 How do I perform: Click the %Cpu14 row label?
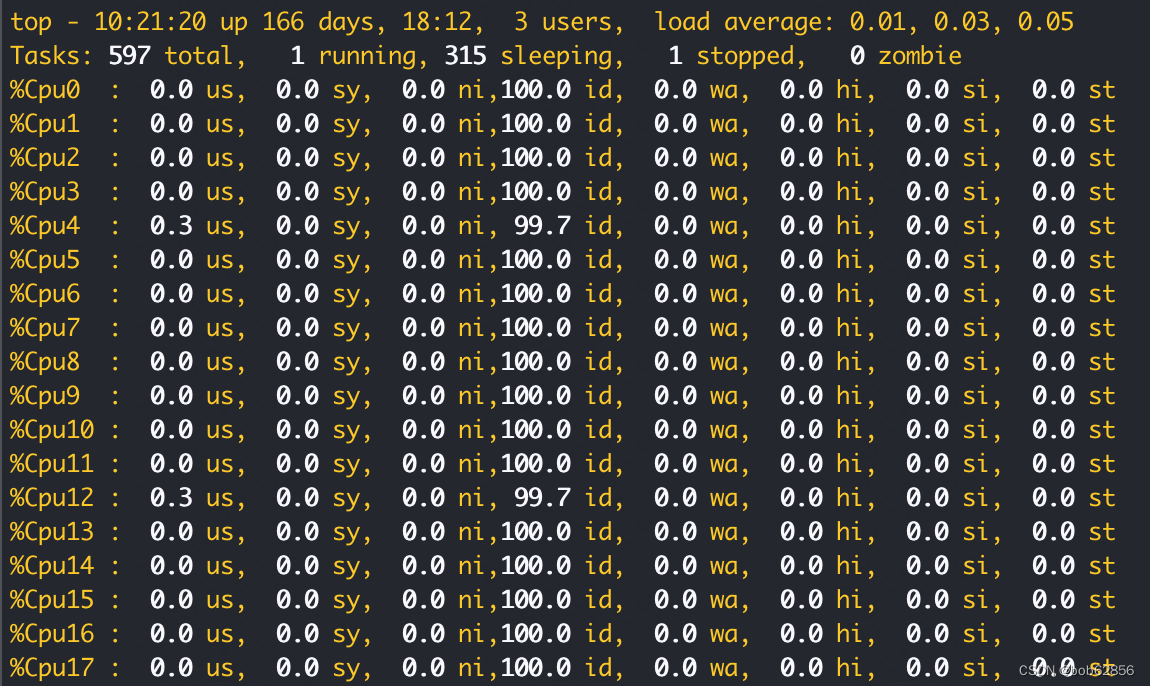coord(52,566)
